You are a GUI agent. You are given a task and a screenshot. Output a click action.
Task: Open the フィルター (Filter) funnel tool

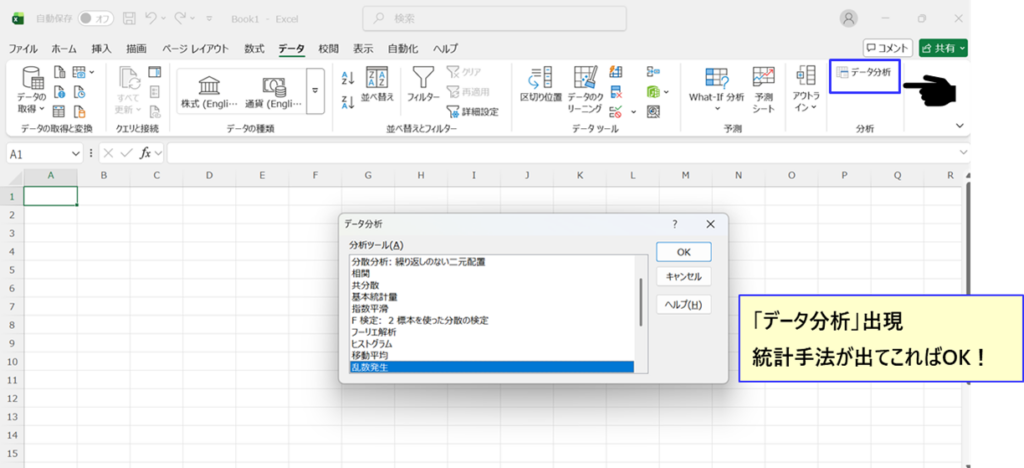424,83
